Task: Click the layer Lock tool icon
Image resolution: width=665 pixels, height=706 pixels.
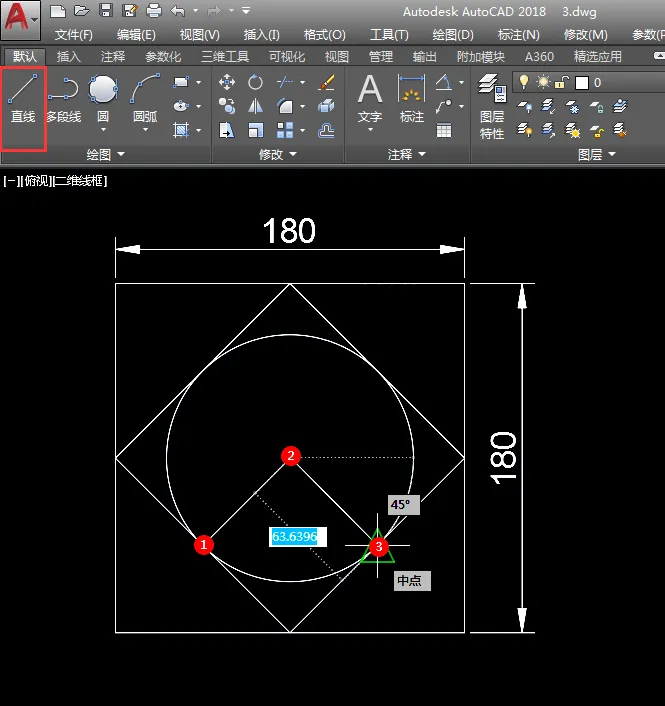Action: point(597,106)
